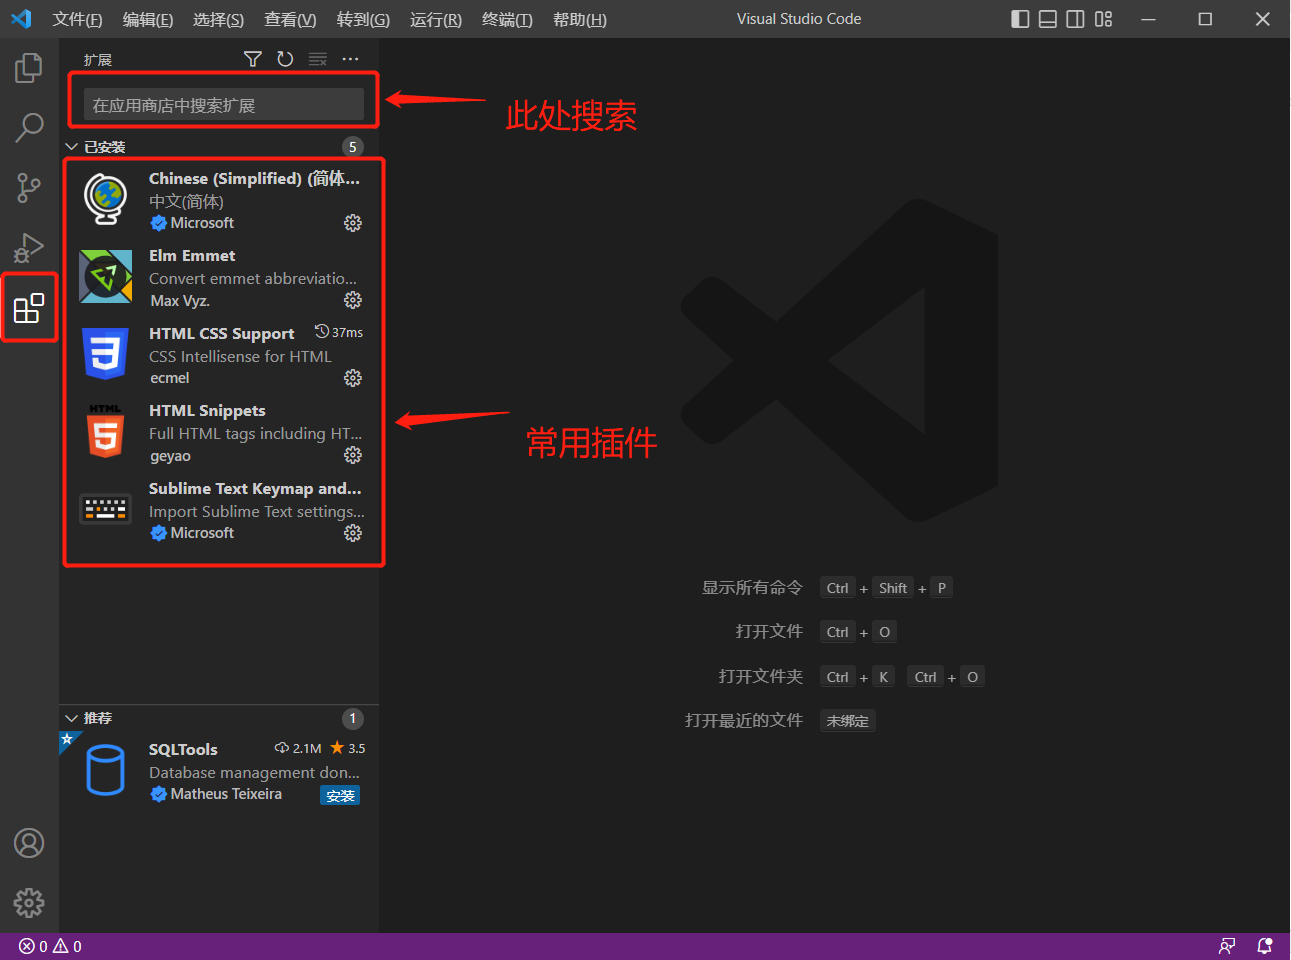Open gear settings for HTML Snippets extension
The width and height of the screenshot is (1291, 960).
pyautogui.click(x=353, y=455)
